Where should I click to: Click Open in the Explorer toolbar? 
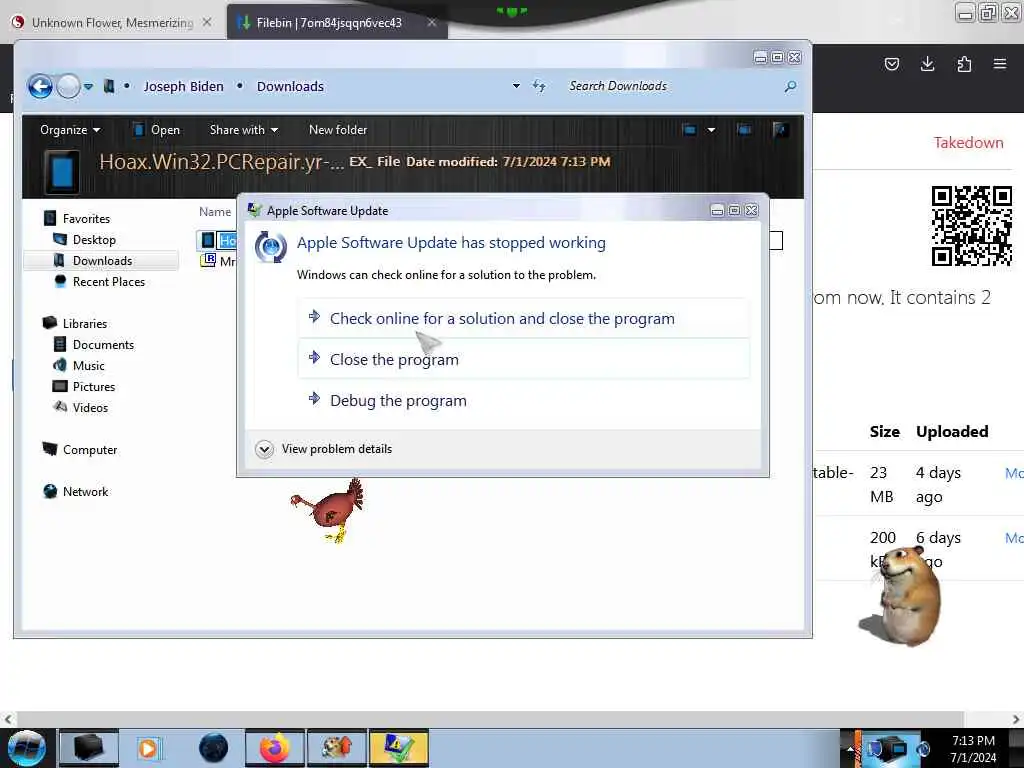pyautogui.click(x=156, y=129)
